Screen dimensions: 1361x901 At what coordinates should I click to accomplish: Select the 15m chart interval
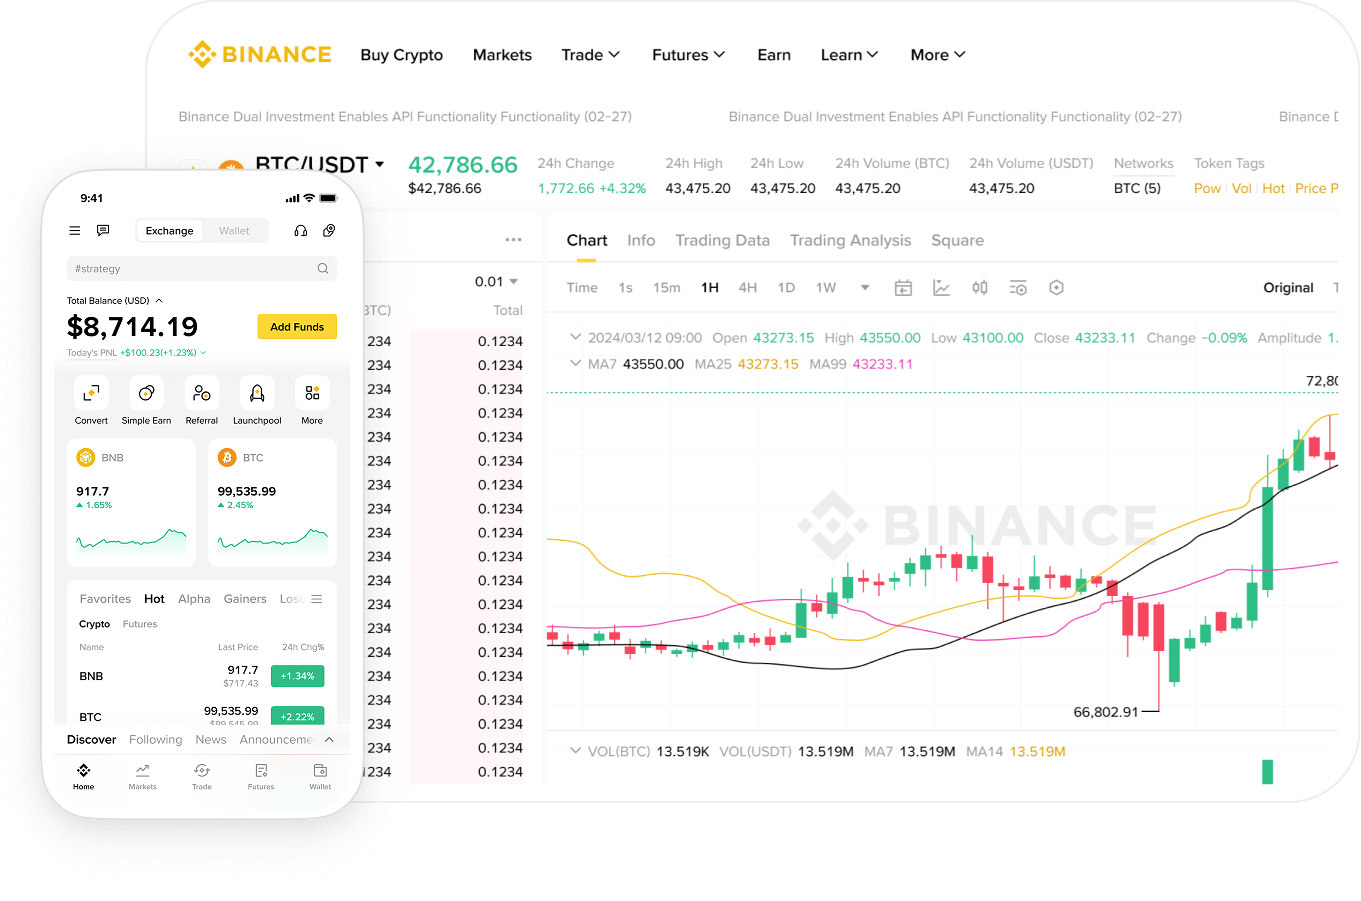click(667, 288)
